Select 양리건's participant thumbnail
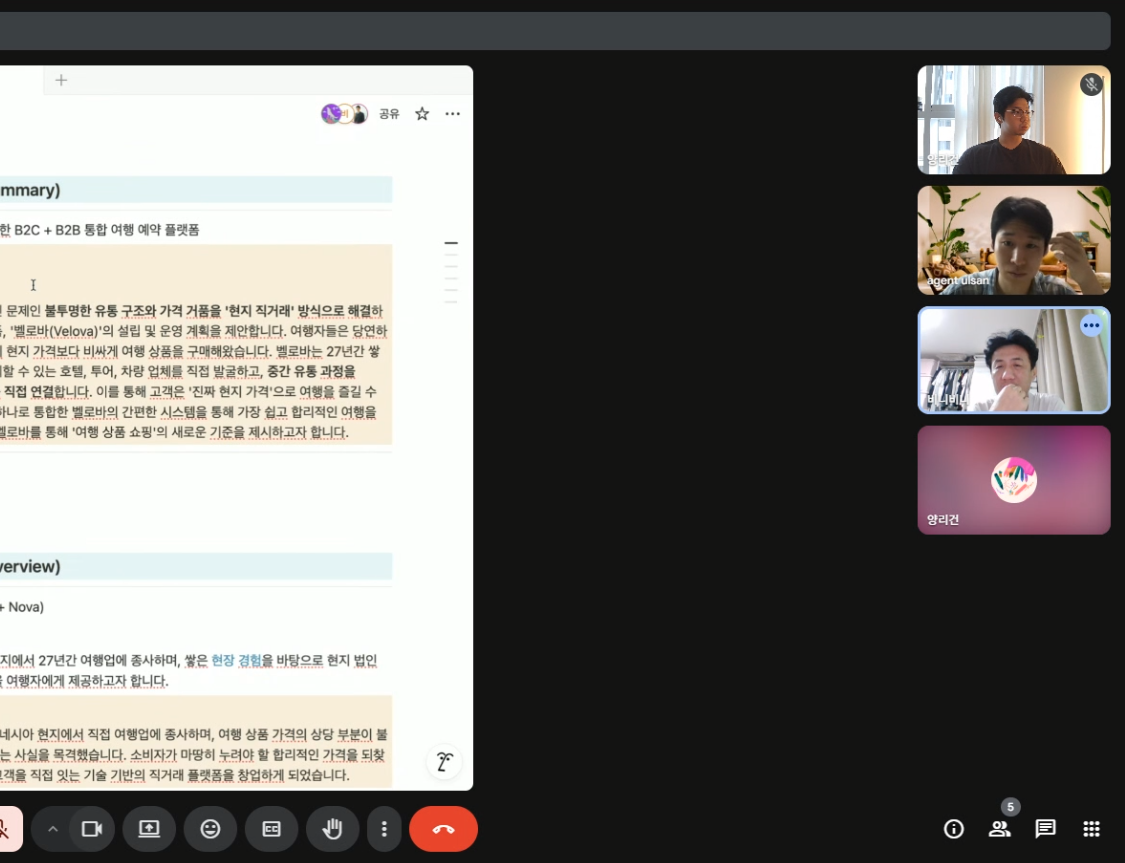This screenshot has width=1125, height=863. click(1013, 479)
